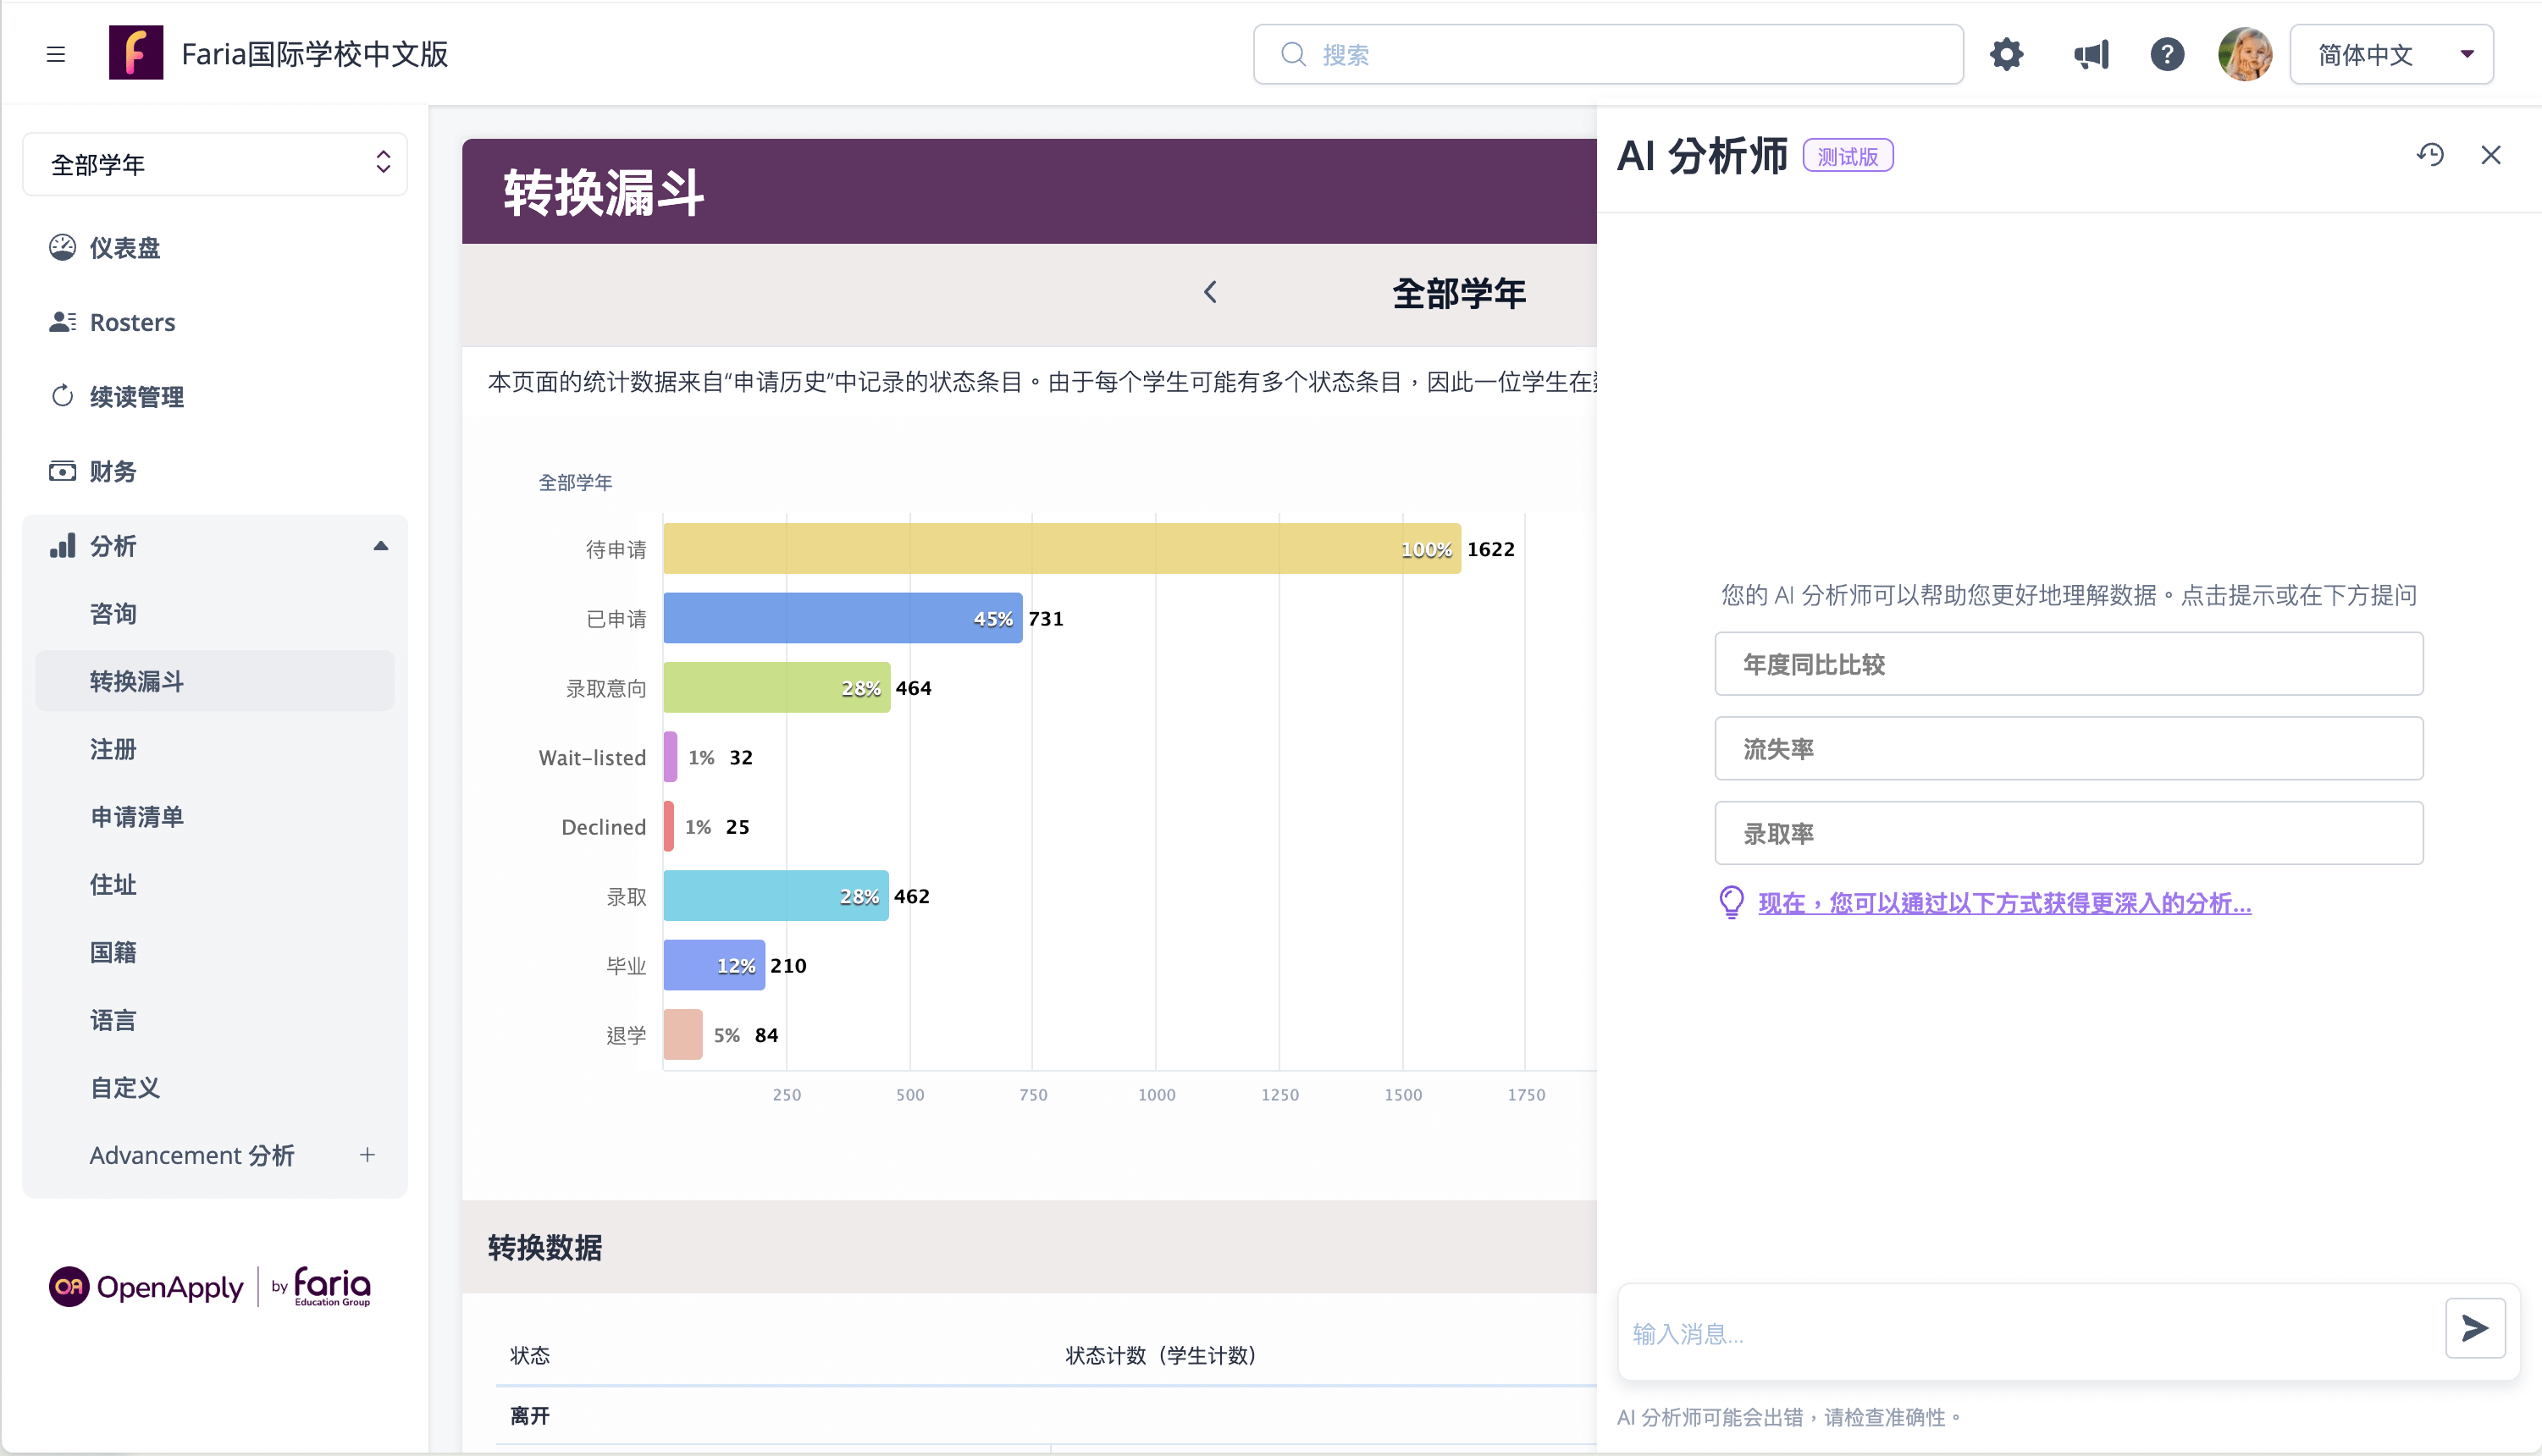Open the user avatar profile
This screenshot has width=2542, height=1456.
click(2244, 54)
